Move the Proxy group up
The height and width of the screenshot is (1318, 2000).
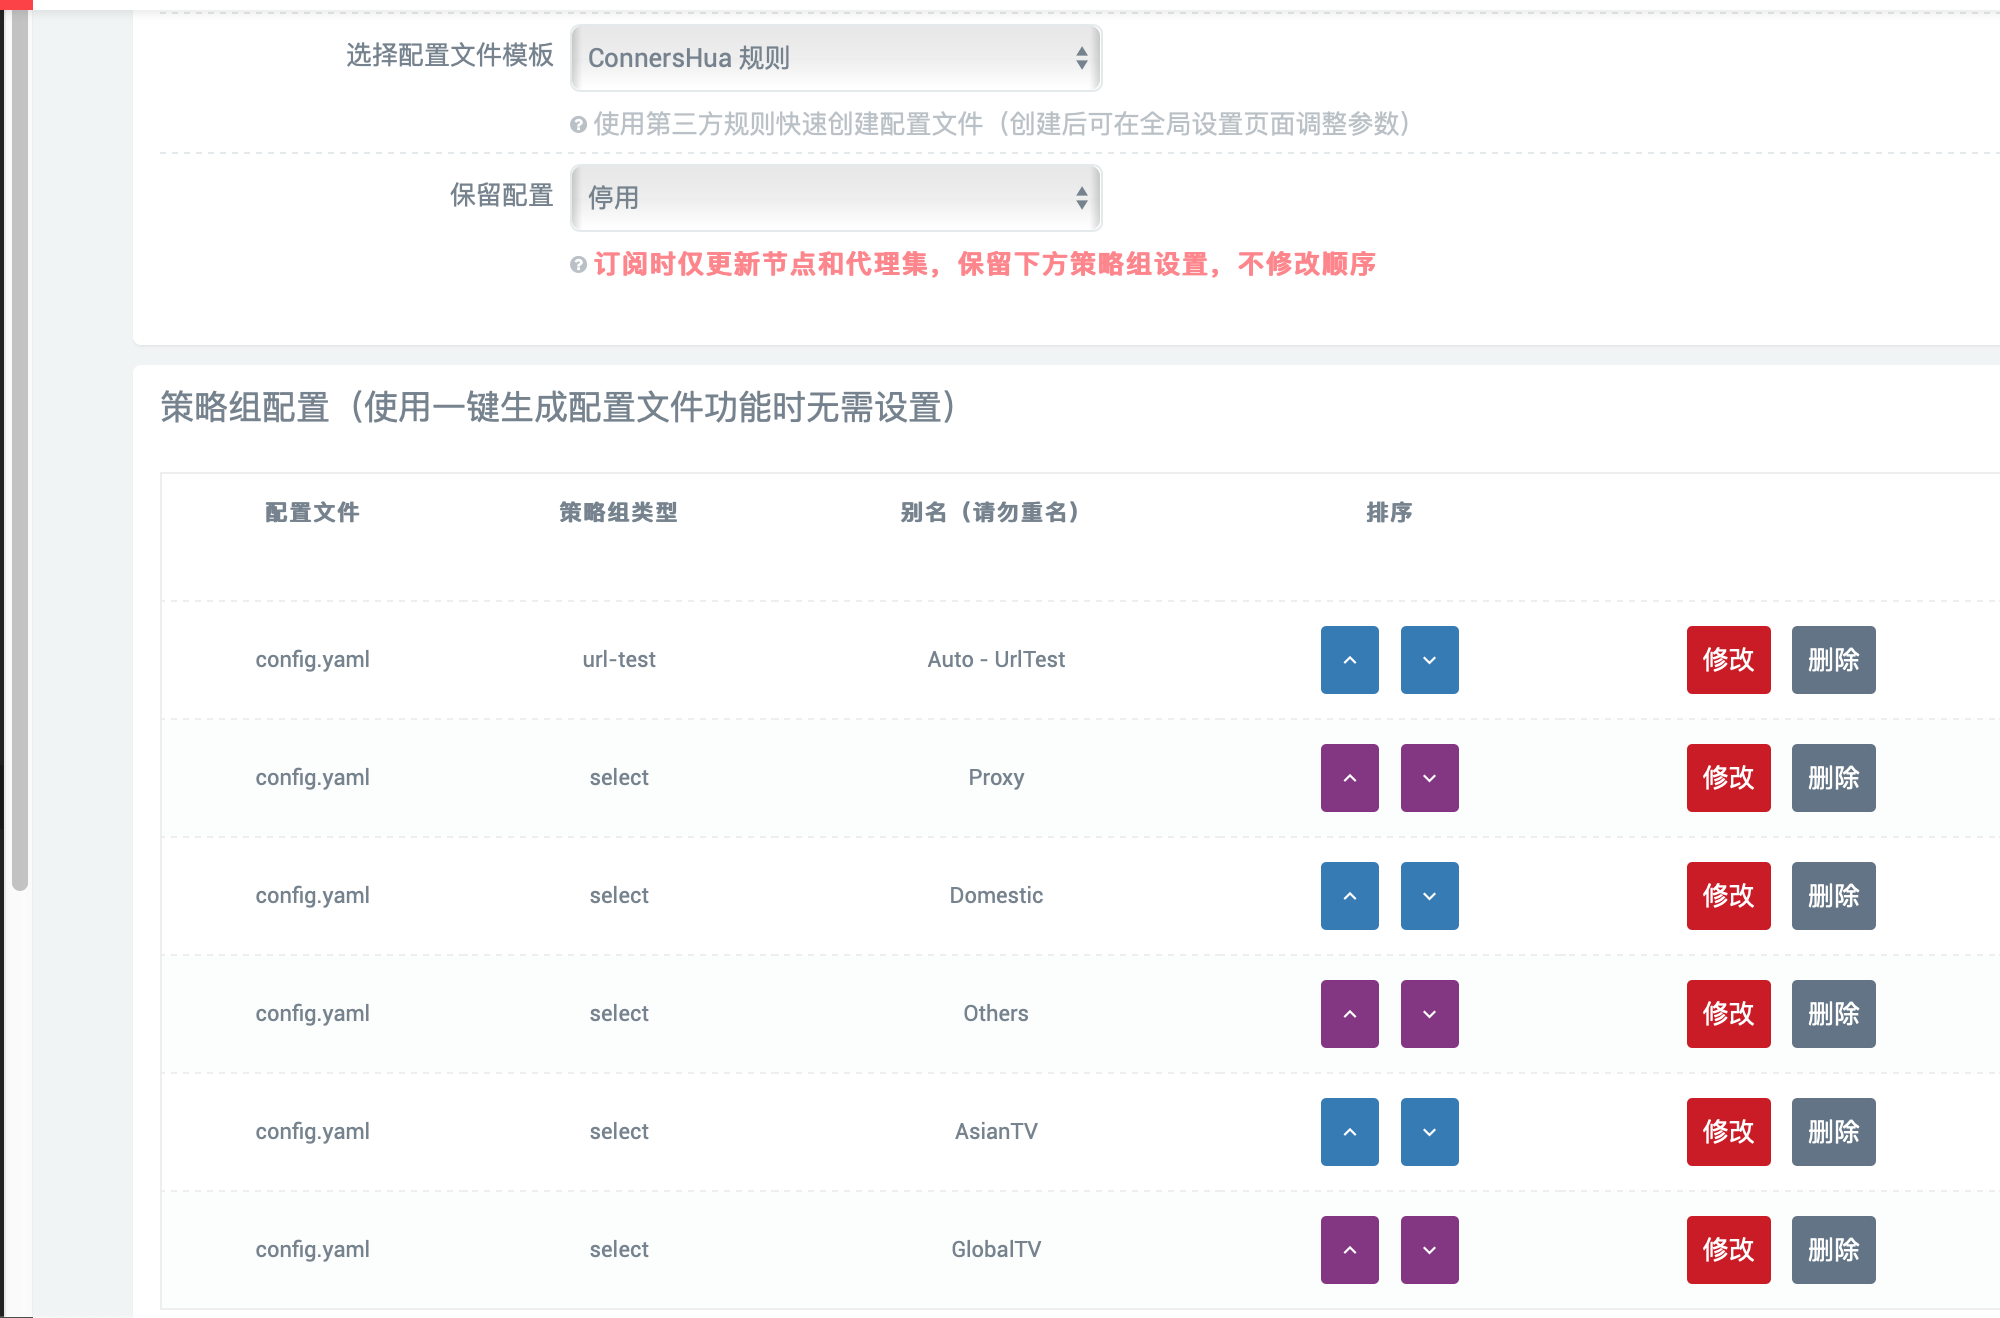pyautogui.click(x=1349, y=777)
